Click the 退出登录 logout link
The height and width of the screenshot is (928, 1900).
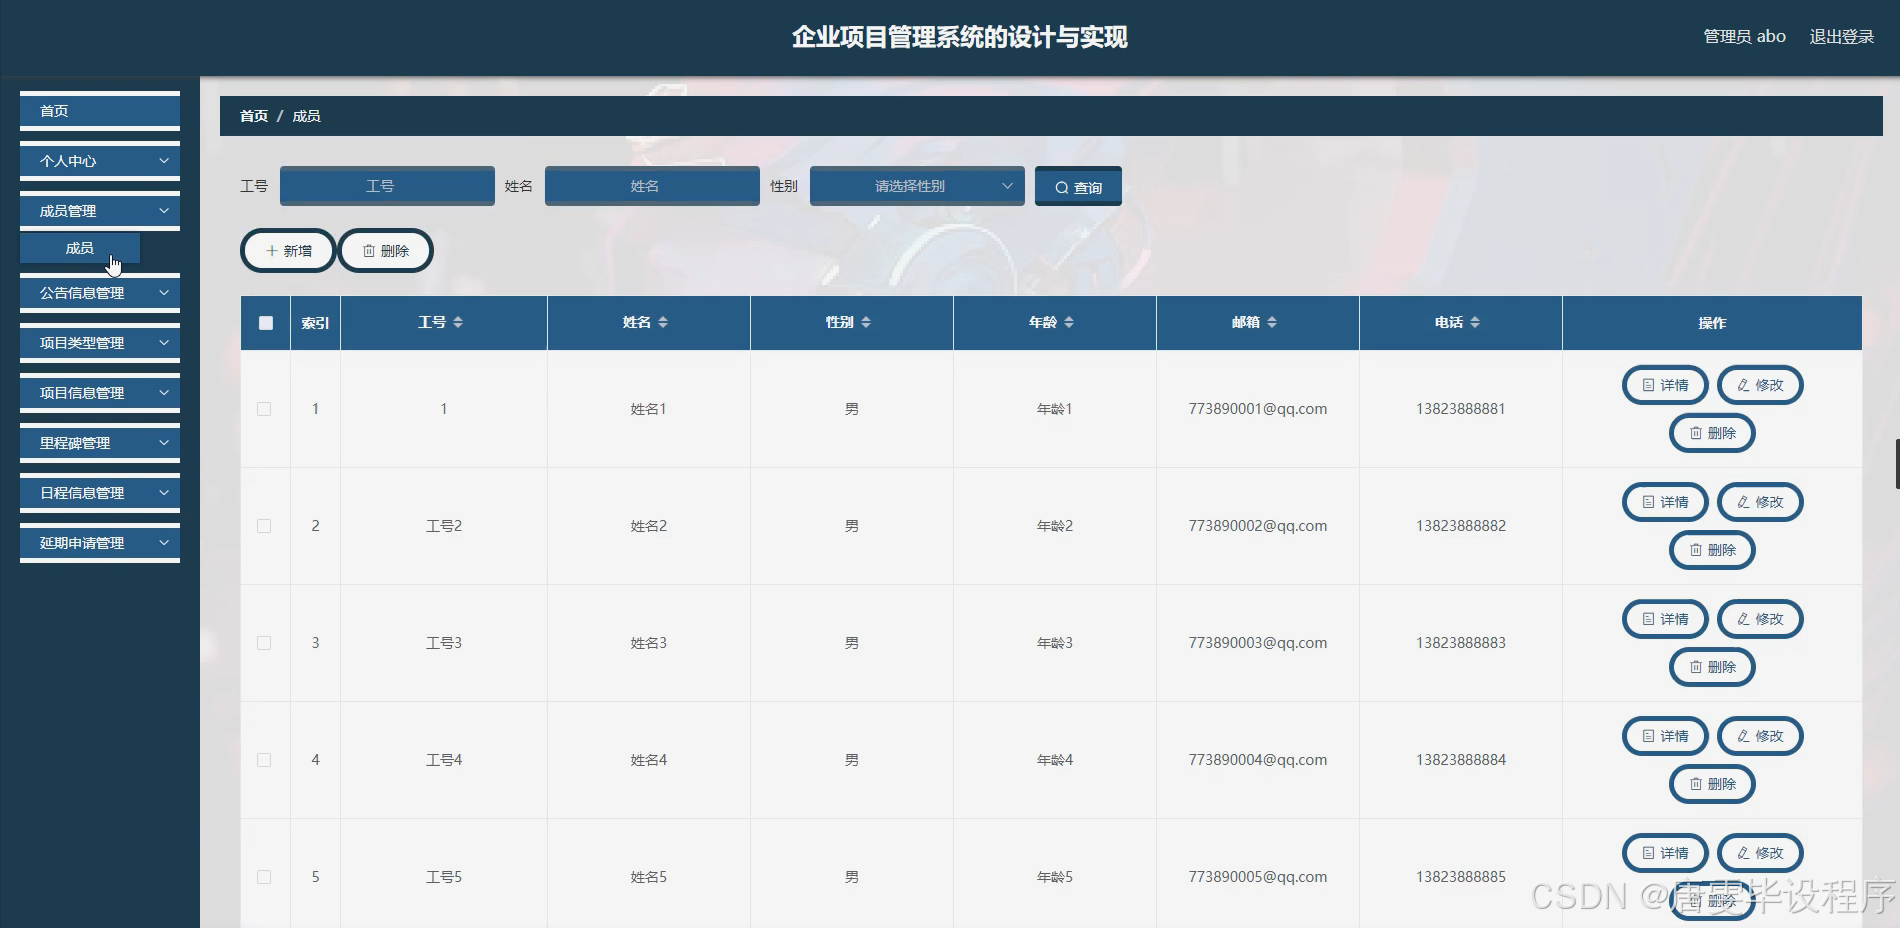pos(1841,36)
